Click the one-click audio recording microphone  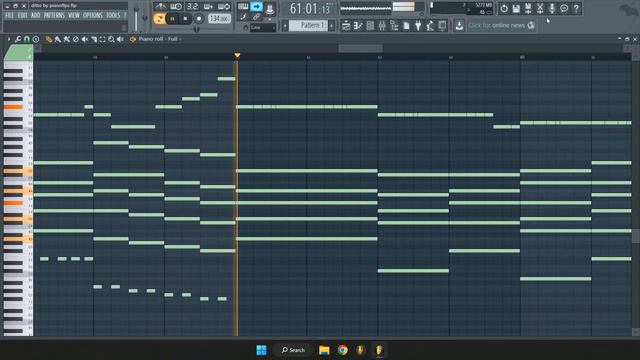(552, 8)
